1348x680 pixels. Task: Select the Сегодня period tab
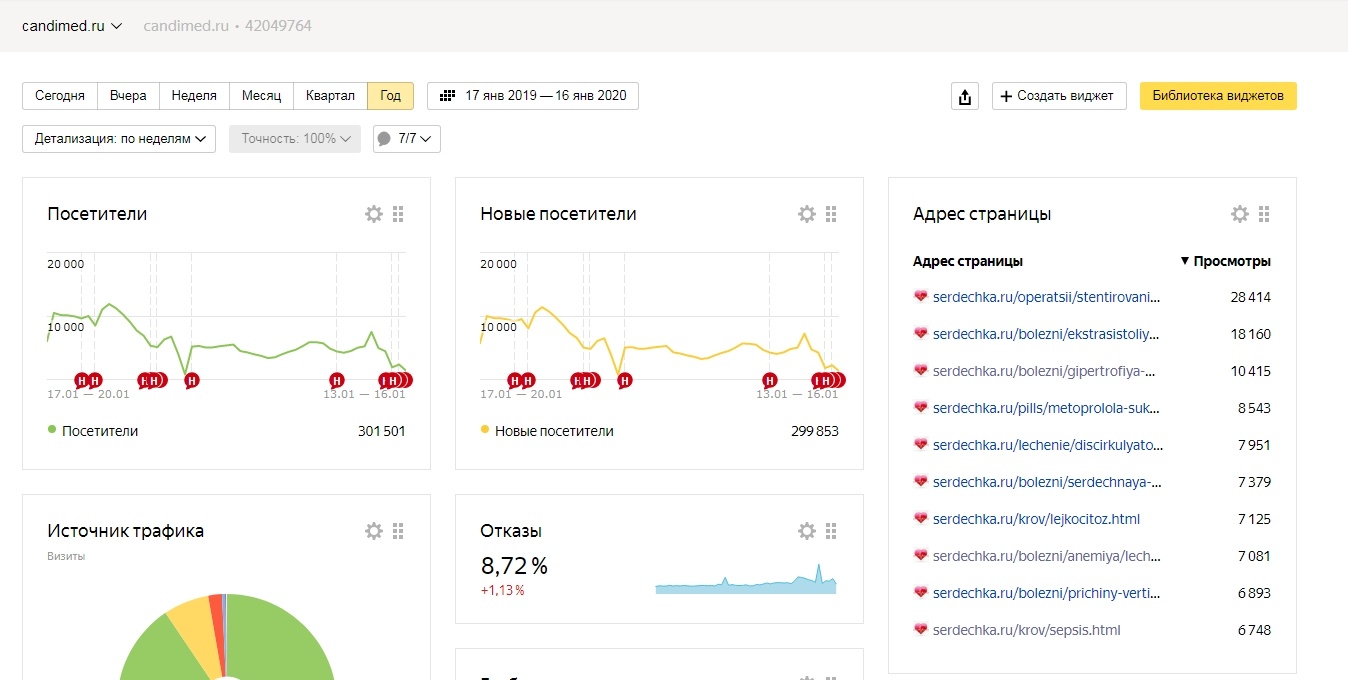(60, 96)
